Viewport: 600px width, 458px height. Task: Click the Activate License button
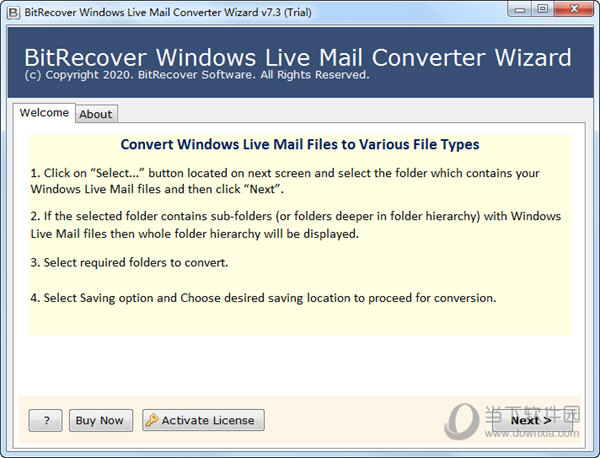coord(203,420)
